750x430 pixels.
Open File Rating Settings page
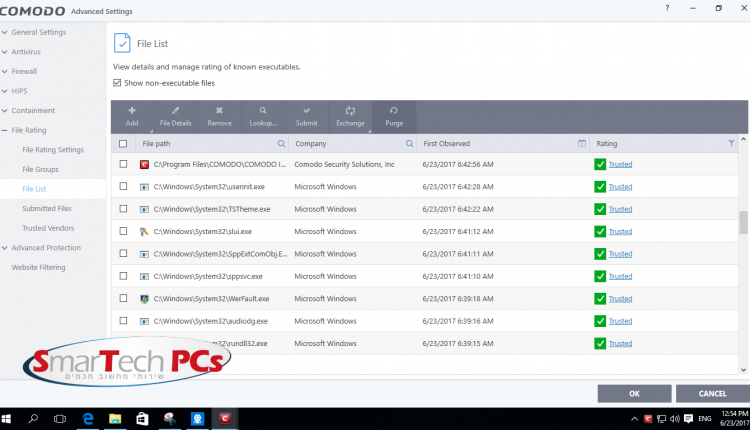pyautogui.click(x=53, y=150)
